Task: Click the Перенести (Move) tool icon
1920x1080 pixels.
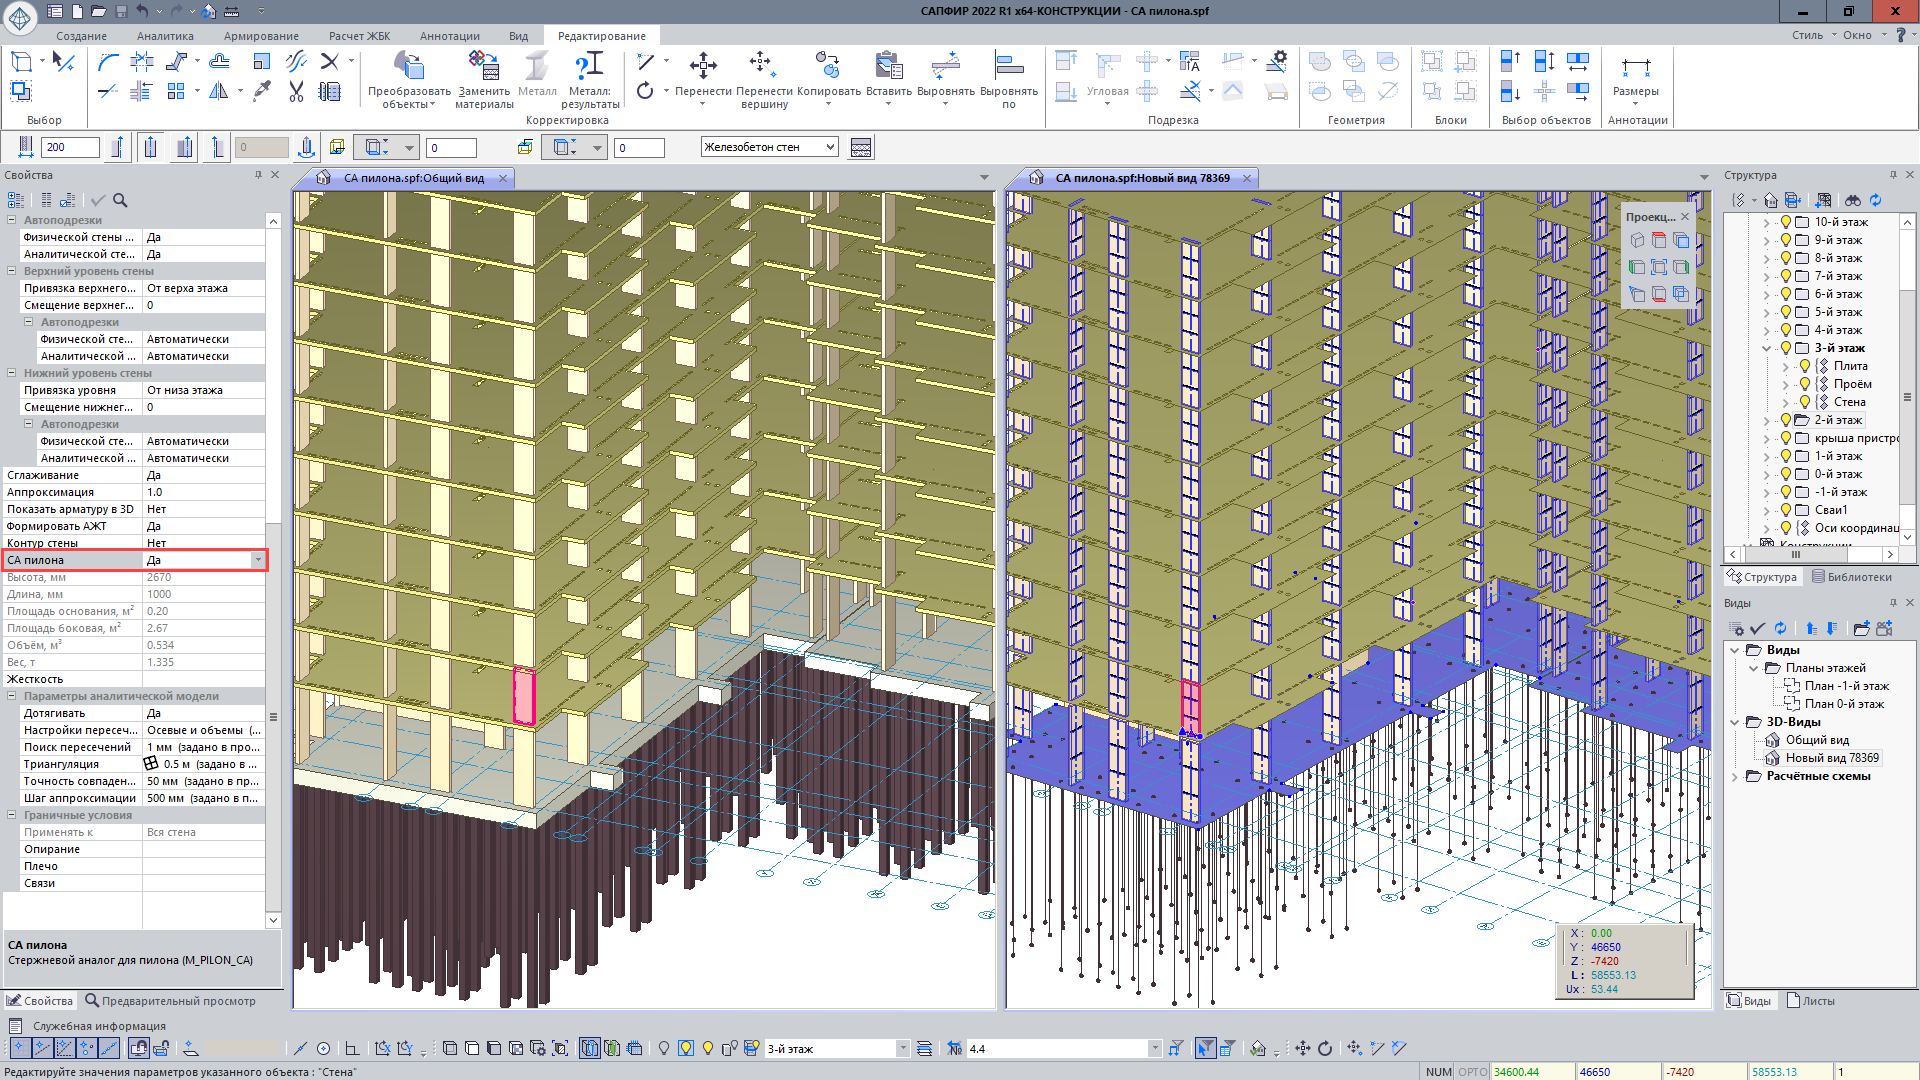Action: click(703, 67)
